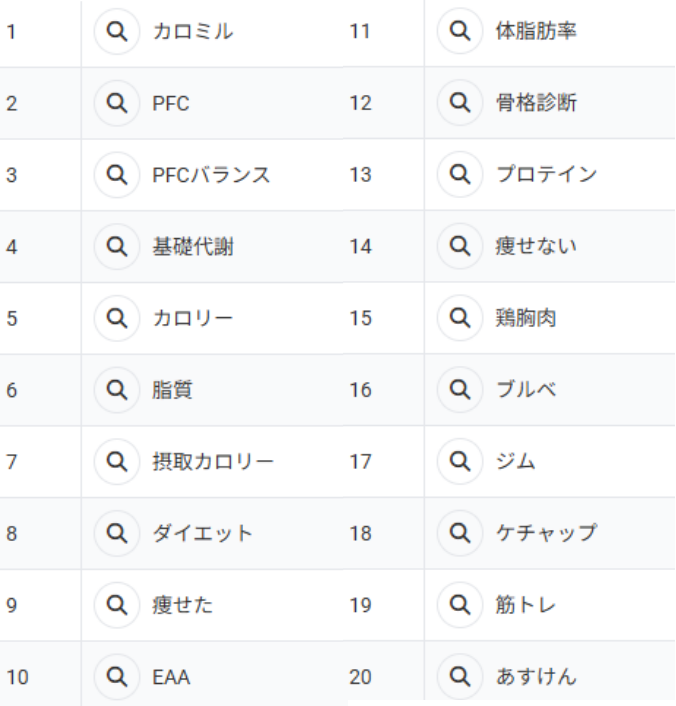Select the 痩せない keyword

point(536,247)
